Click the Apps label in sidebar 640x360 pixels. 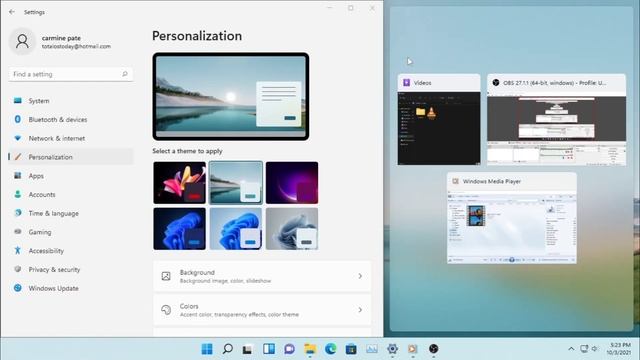tap(36, 176)
